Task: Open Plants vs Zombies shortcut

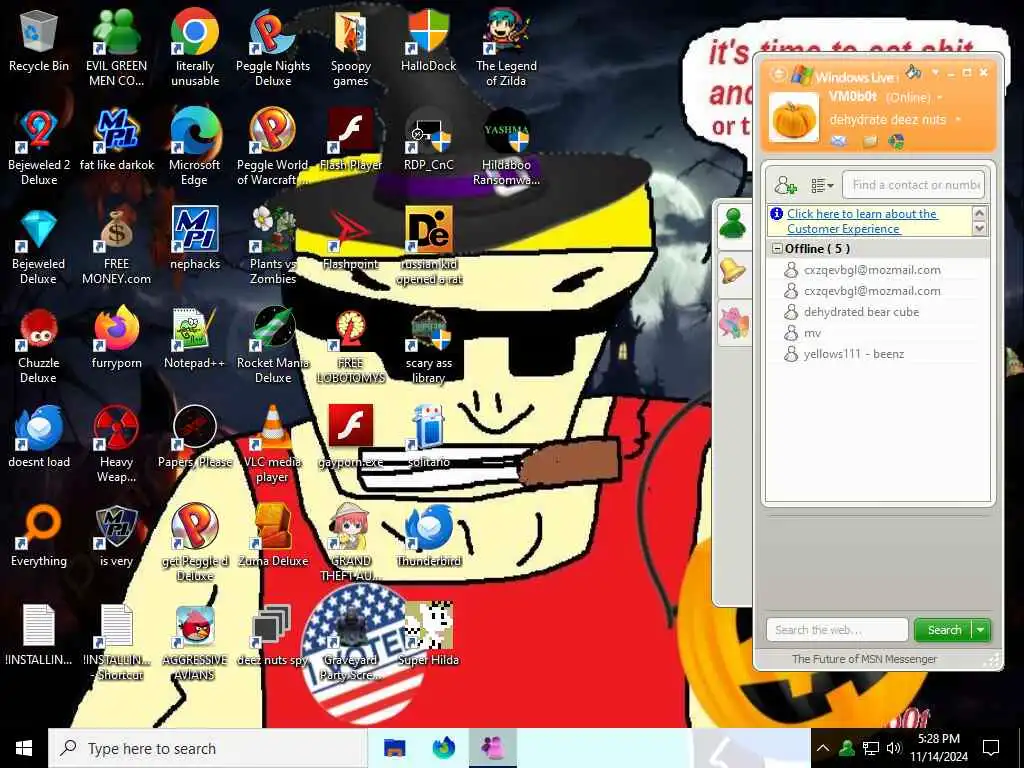Action: [x=273, y=246]
